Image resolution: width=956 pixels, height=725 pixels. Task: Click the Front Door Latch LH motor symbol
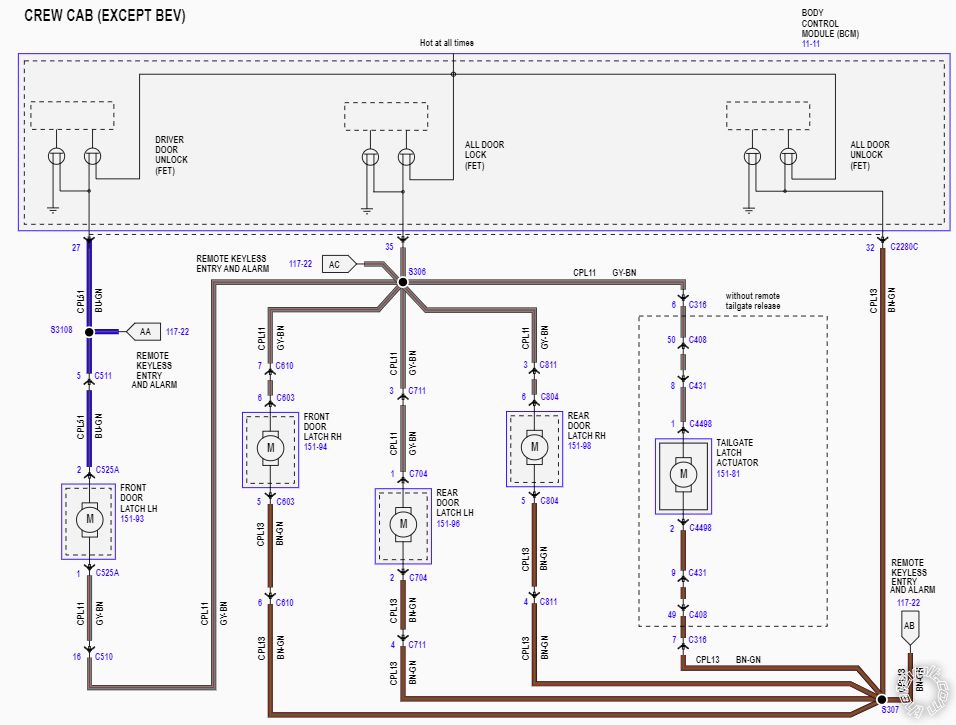(90, 520)
